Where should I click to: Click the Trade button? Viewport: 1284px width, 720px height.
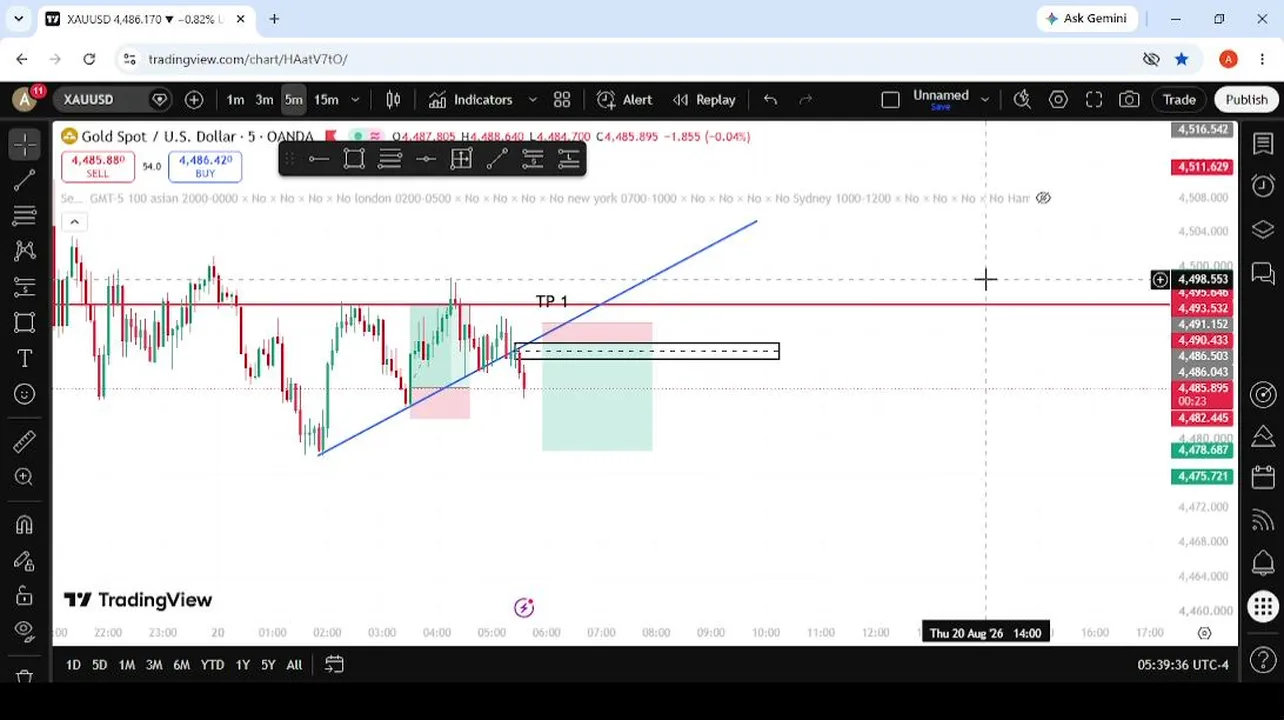[1179, 100]
